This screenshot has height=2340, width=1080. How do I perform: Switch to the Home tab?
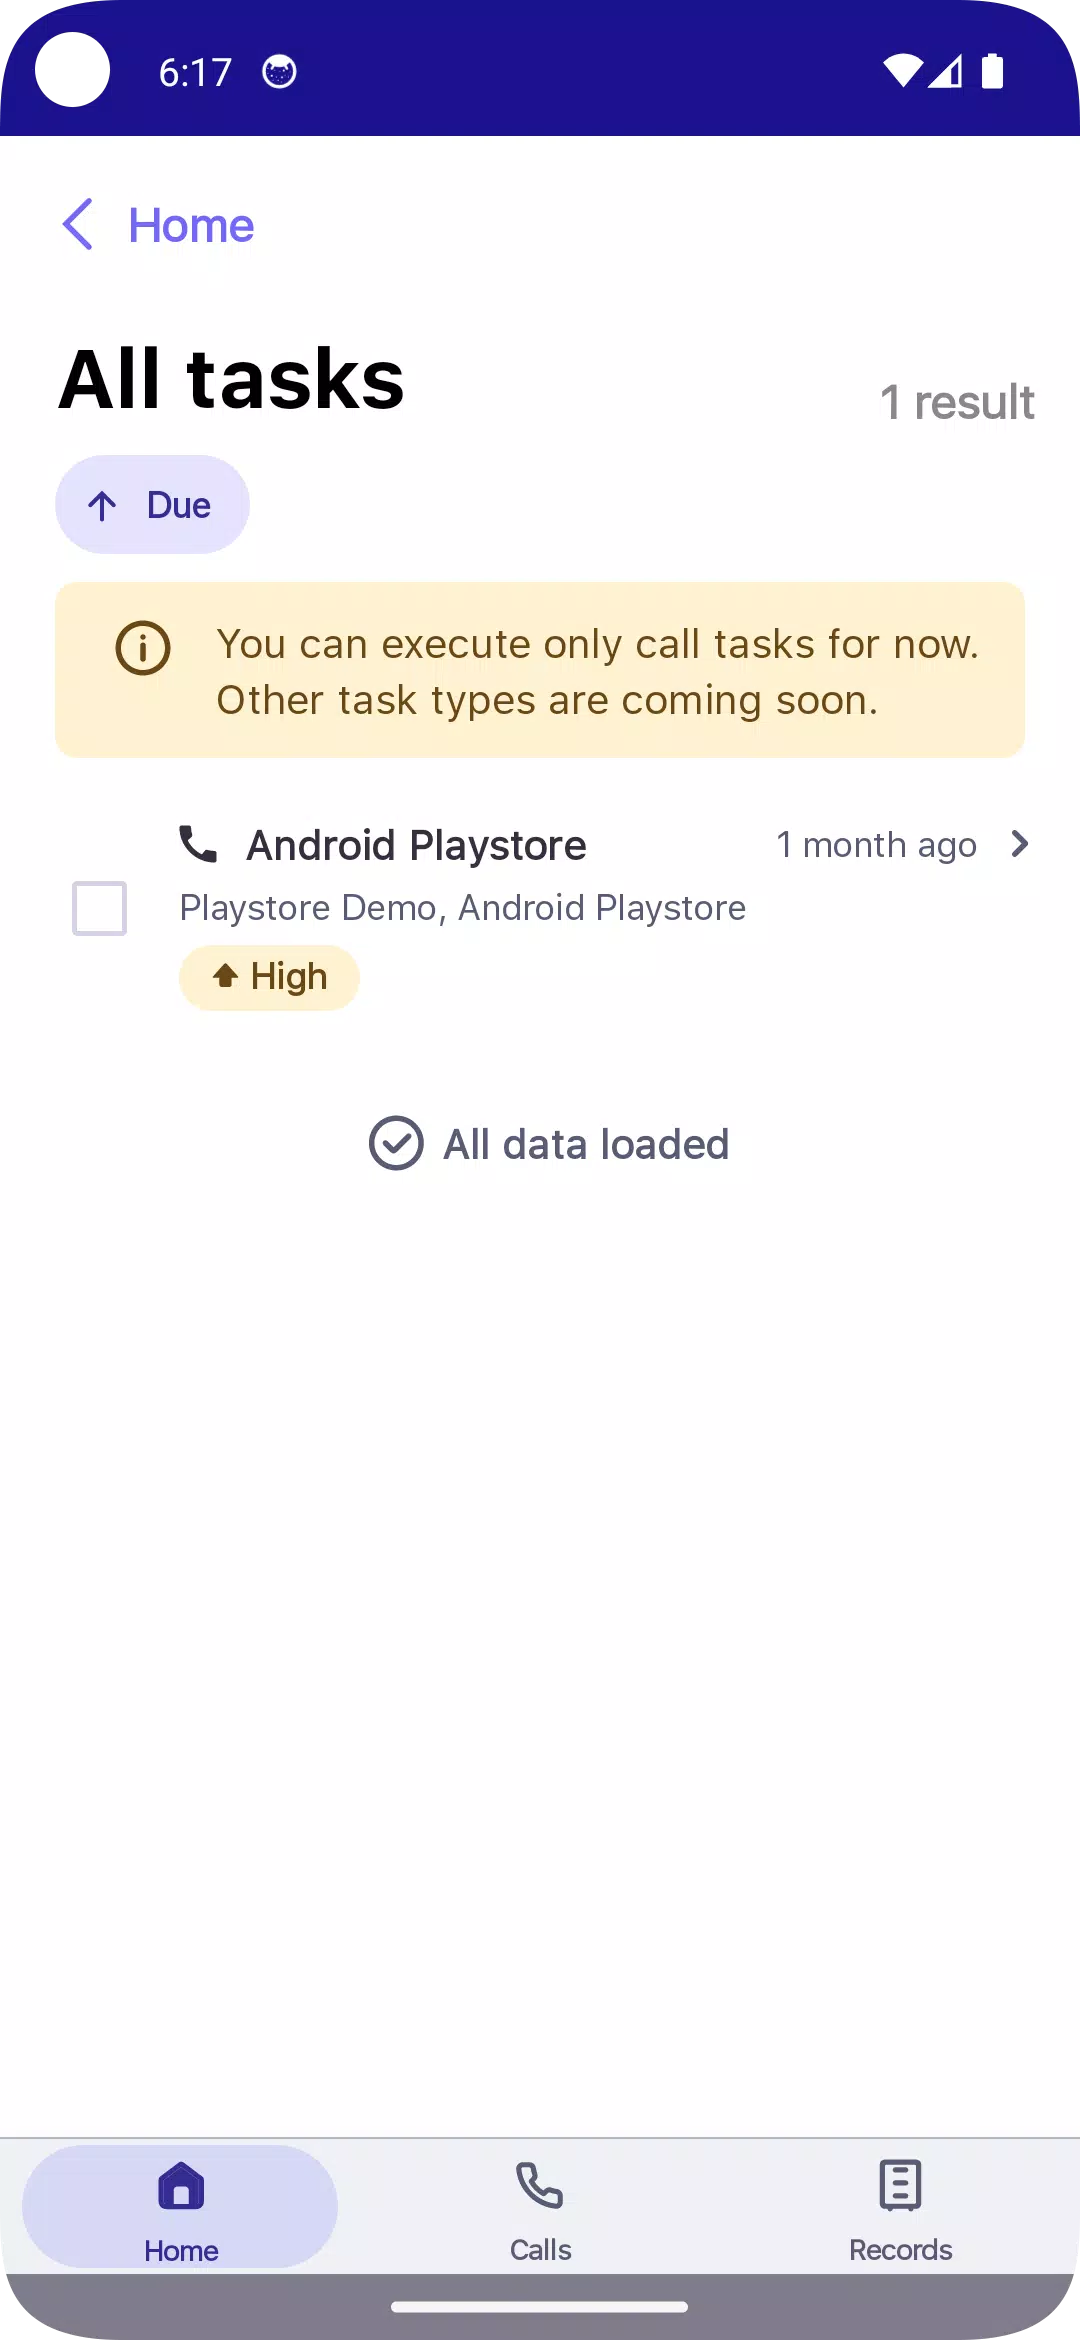181,2206
